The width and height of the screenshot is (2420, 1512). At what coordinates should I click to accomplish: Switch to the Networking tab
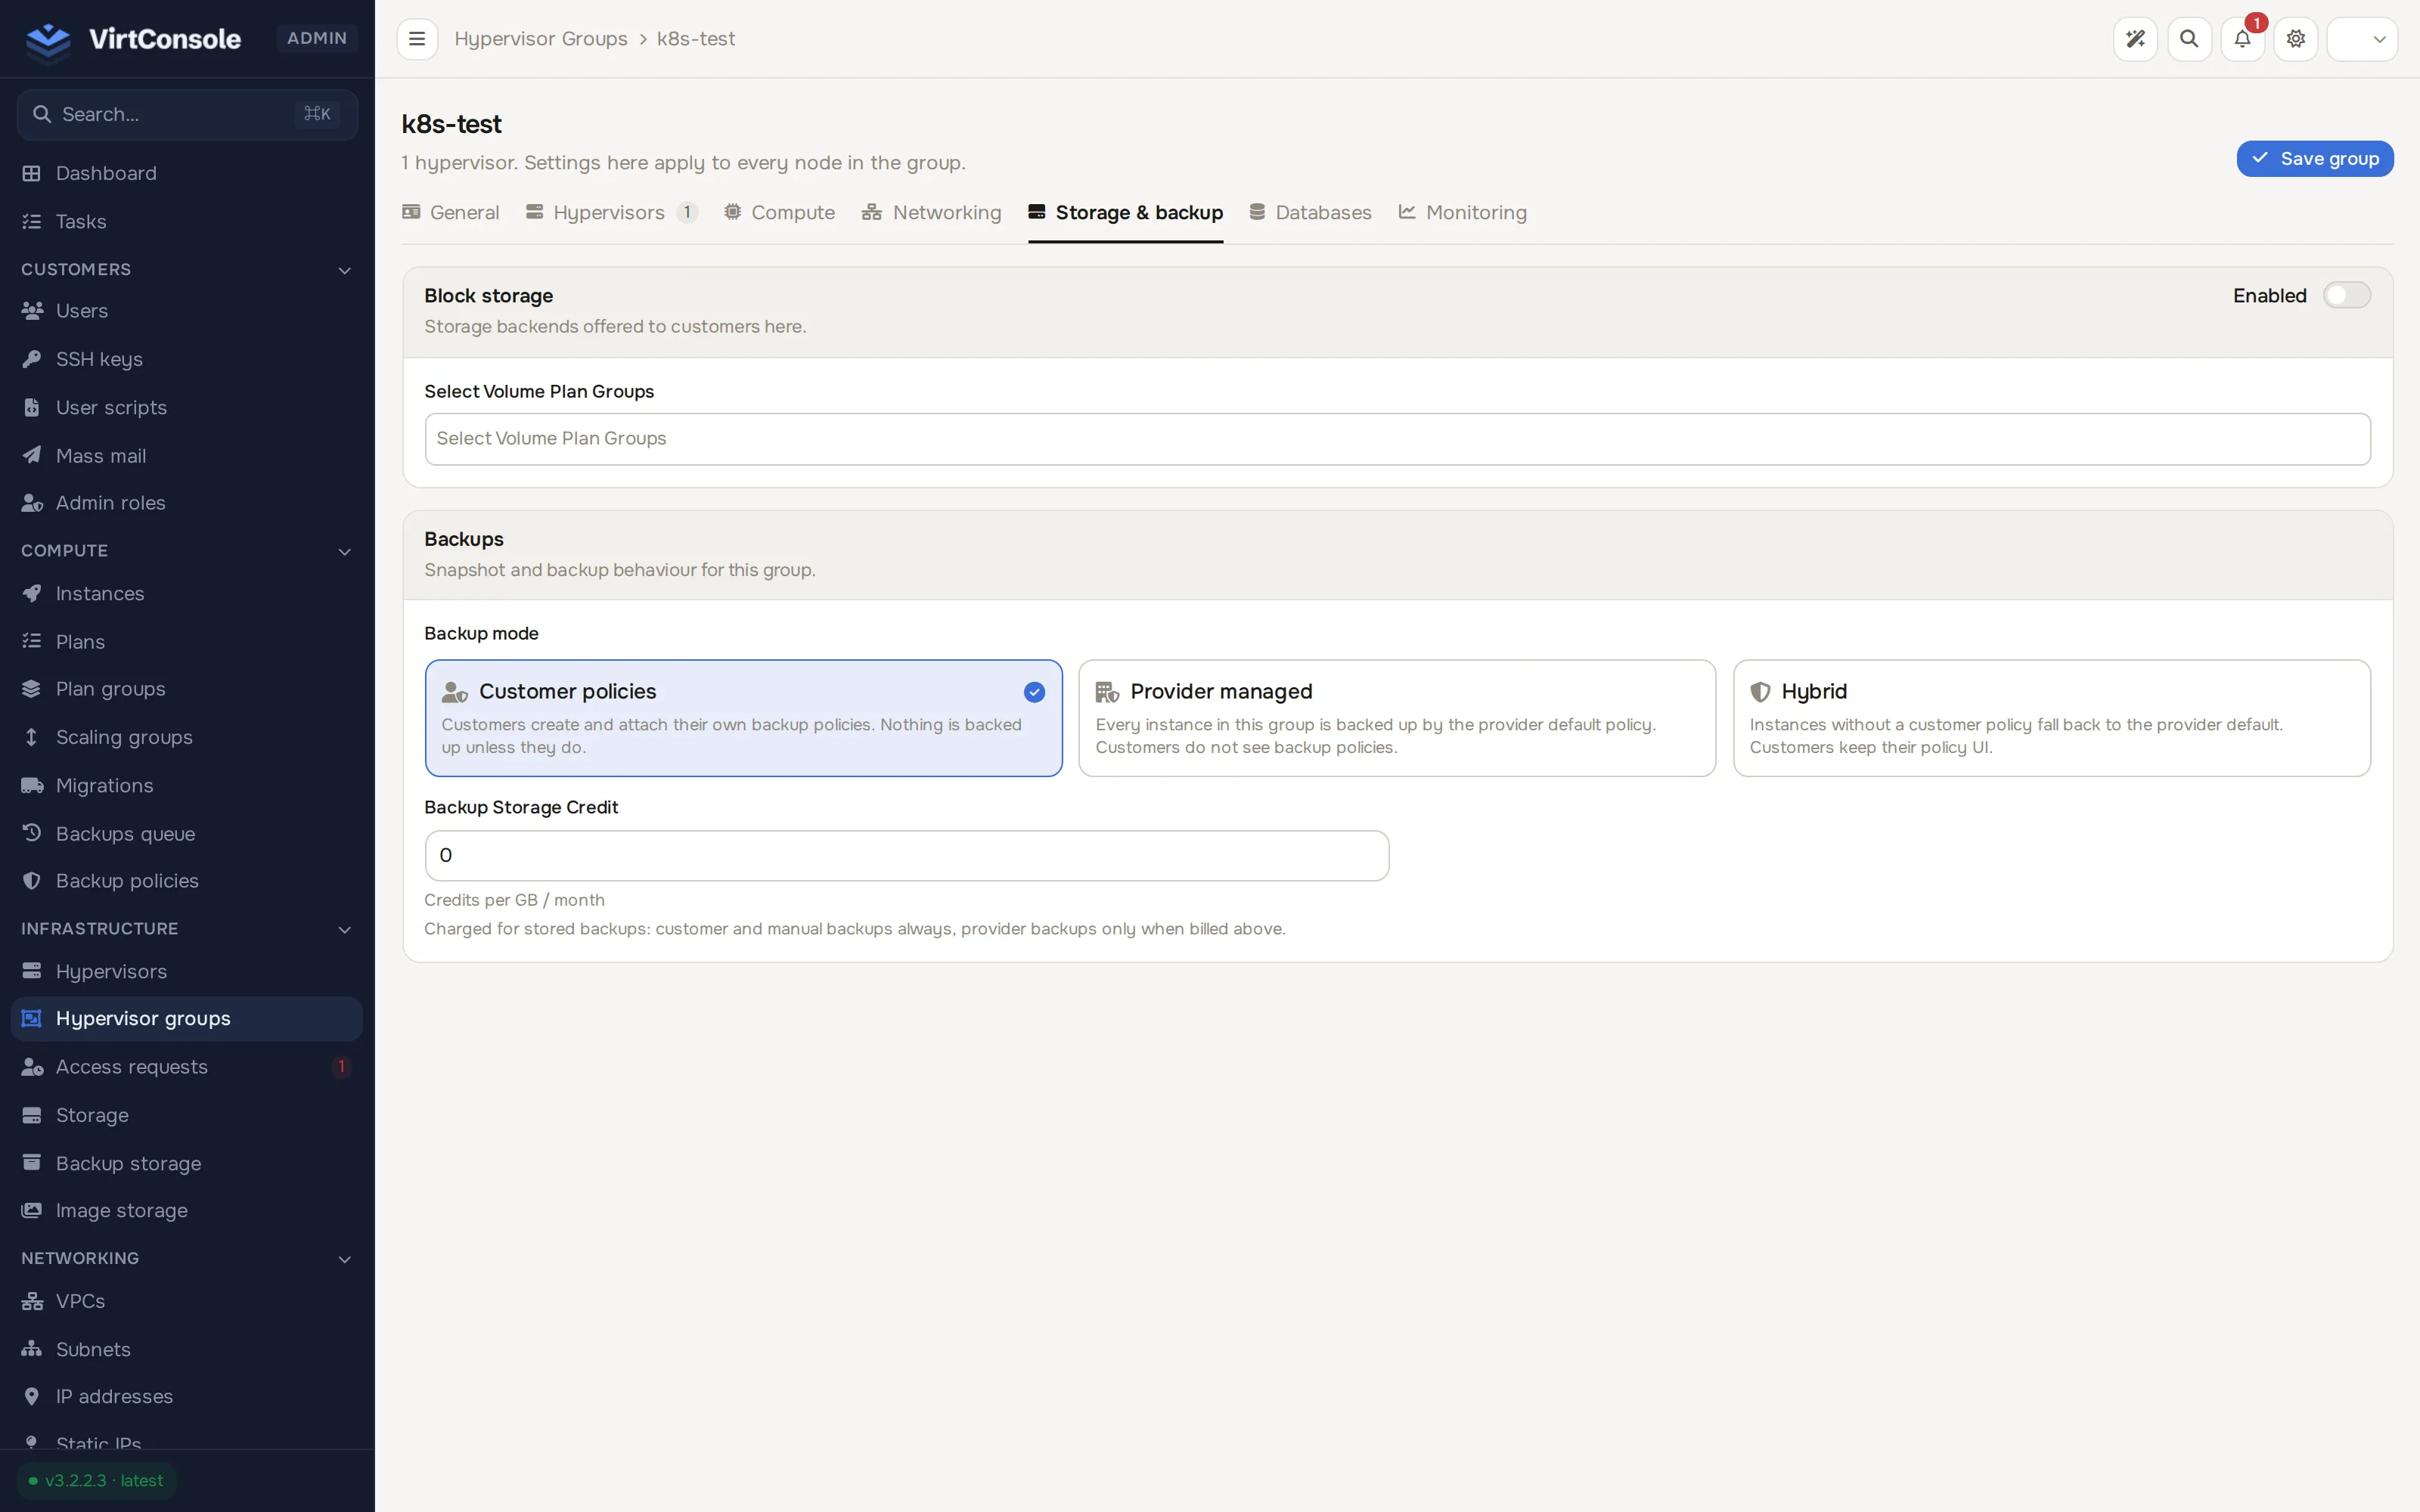[x=931, y=213]
